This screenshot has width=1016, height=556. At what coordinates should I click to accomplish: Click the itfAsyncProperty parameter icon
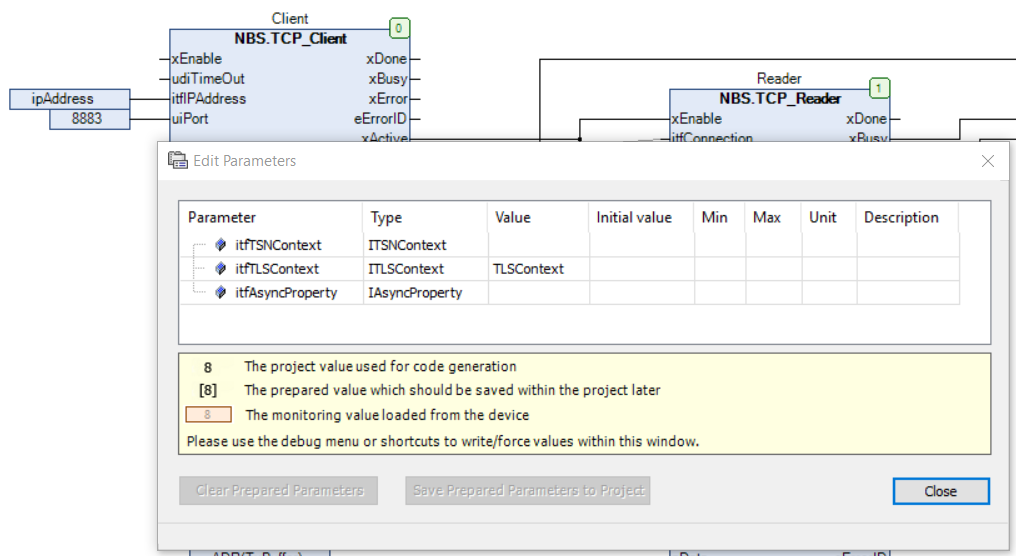point(221,293)
